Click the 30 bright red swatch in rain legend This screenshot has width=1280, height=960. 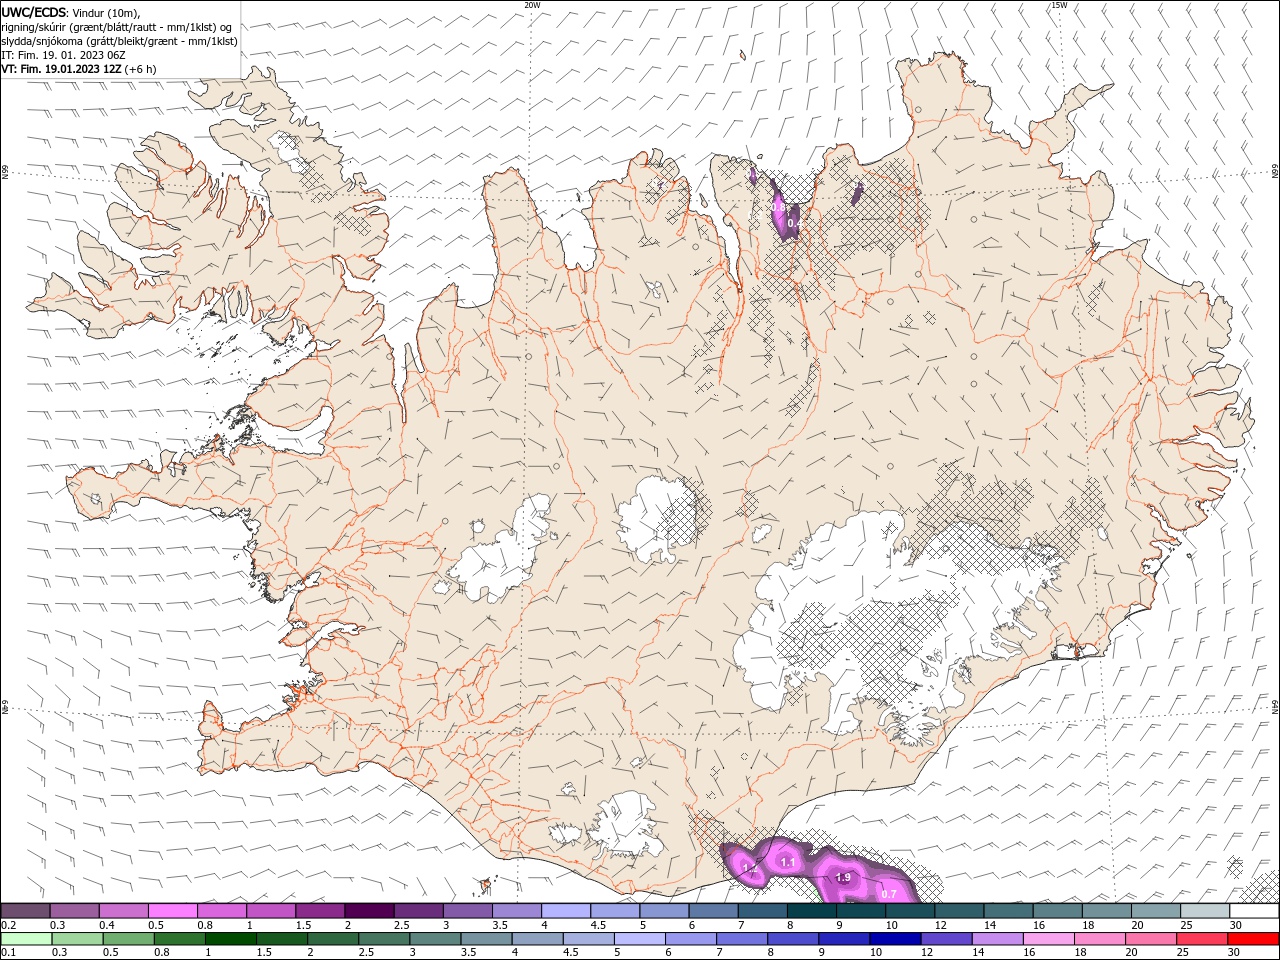point(1253,939)
